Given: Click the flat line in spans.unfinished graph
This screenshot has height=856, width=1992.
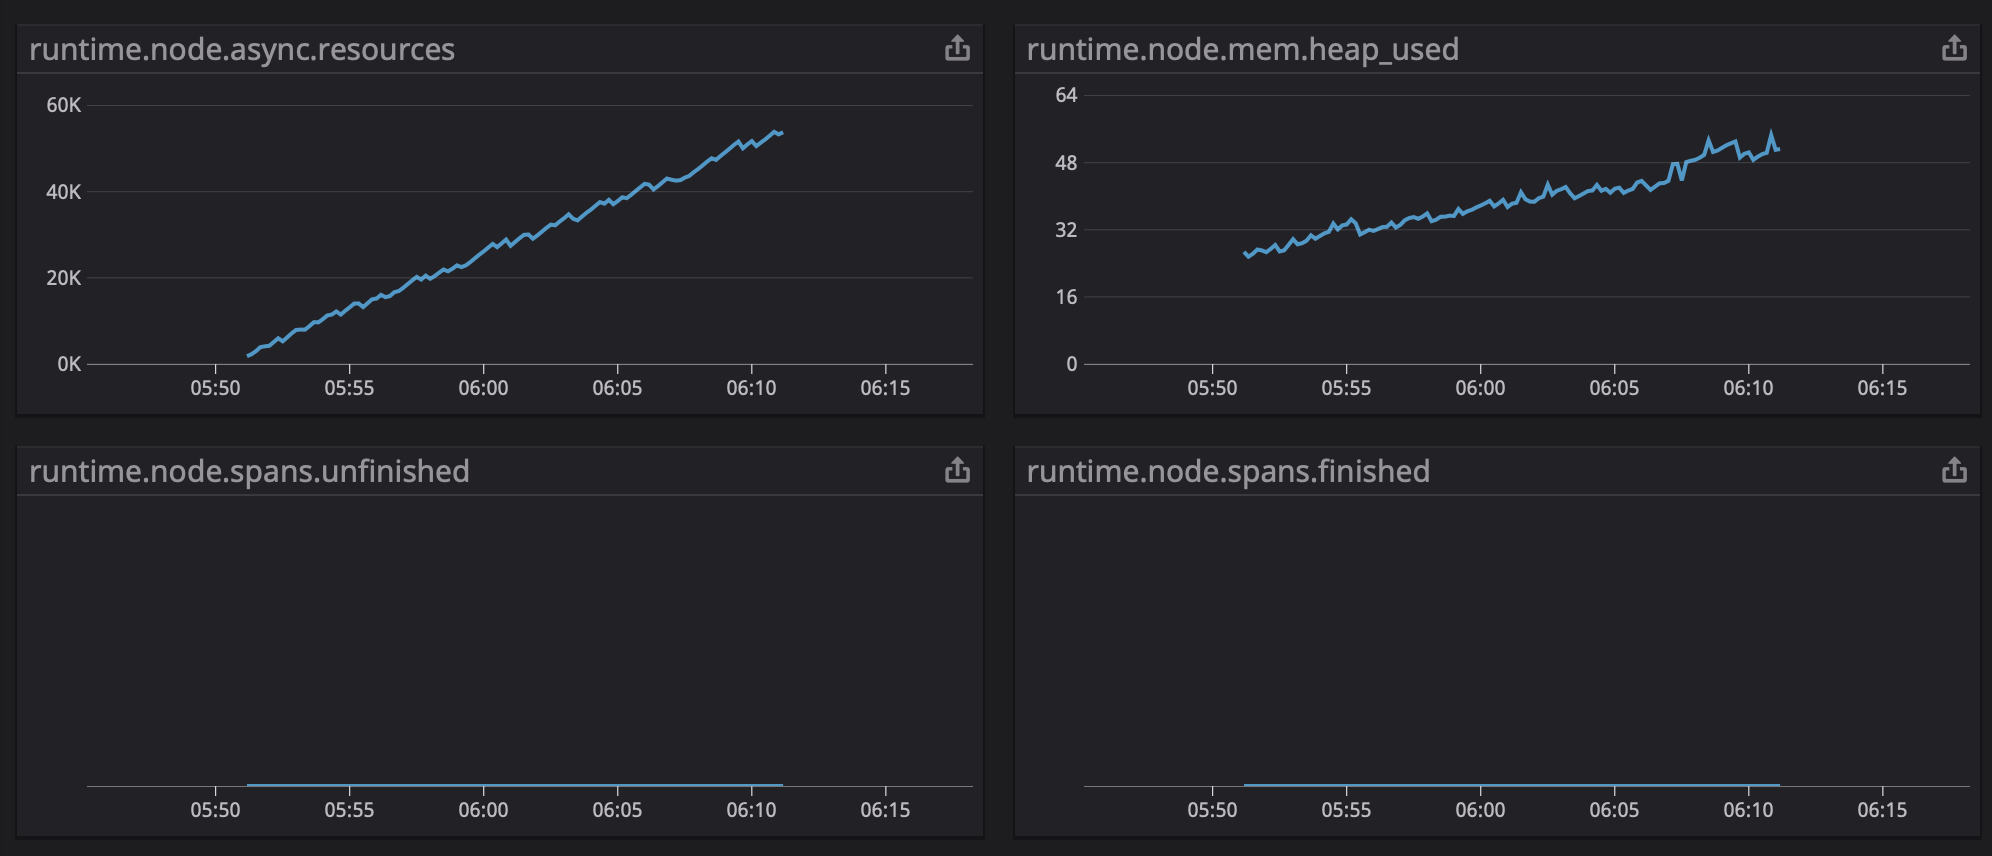Looking at the screenshot, I should point(515,785).
